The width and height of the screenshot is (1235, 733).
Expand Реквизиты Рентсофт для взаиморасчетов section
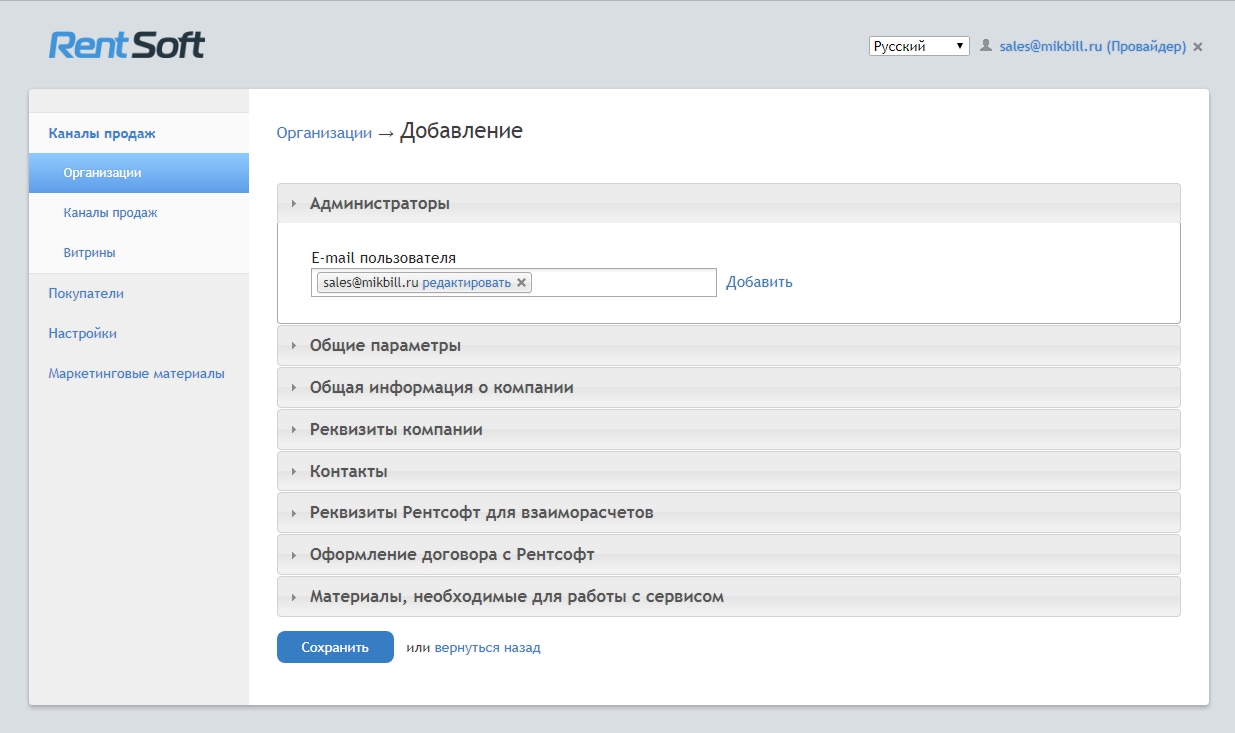pos(481,513)
